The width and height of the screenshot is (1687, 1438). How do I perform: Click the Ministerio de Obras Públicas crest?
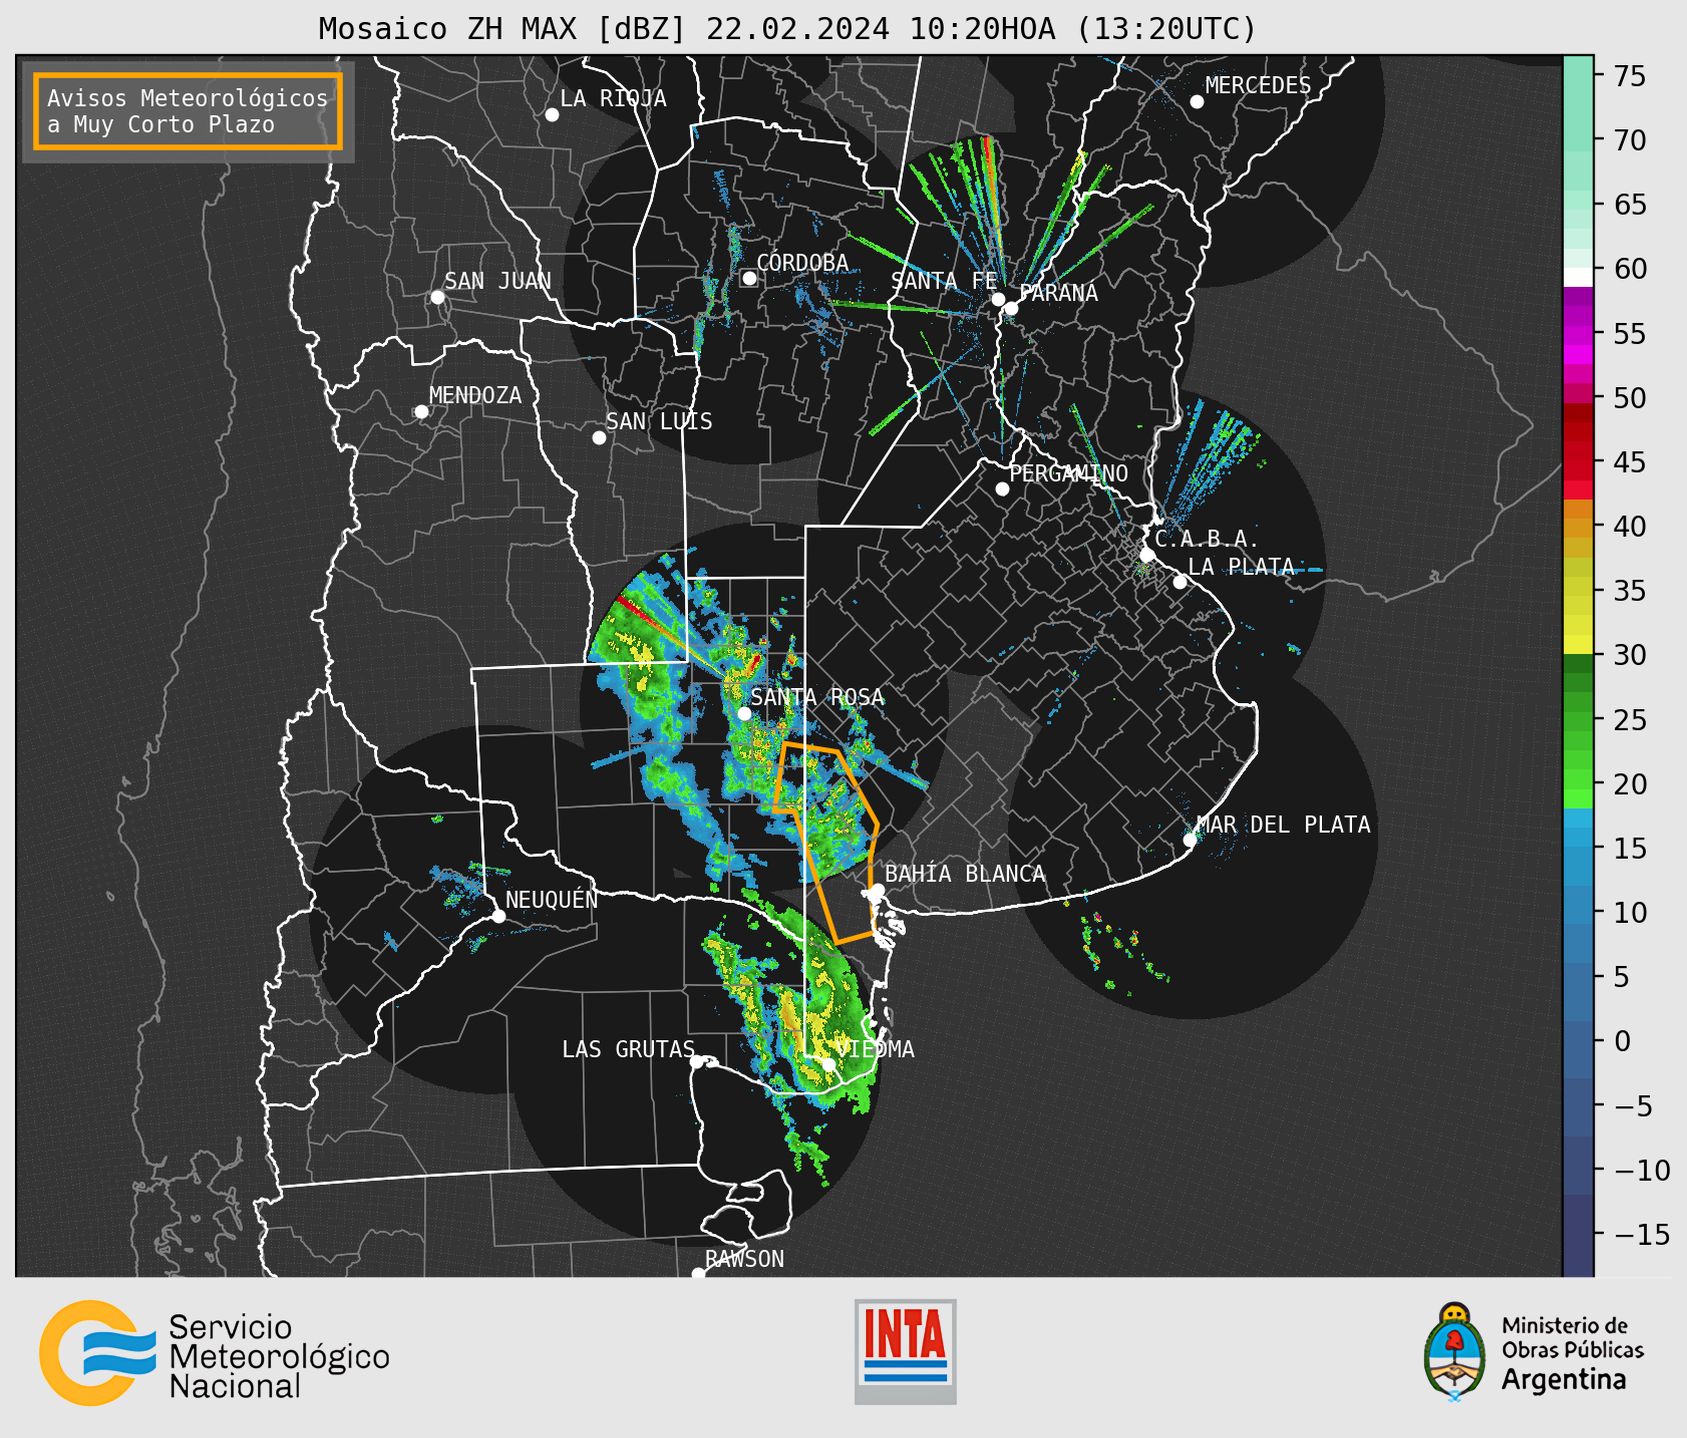point(1455,1352)
